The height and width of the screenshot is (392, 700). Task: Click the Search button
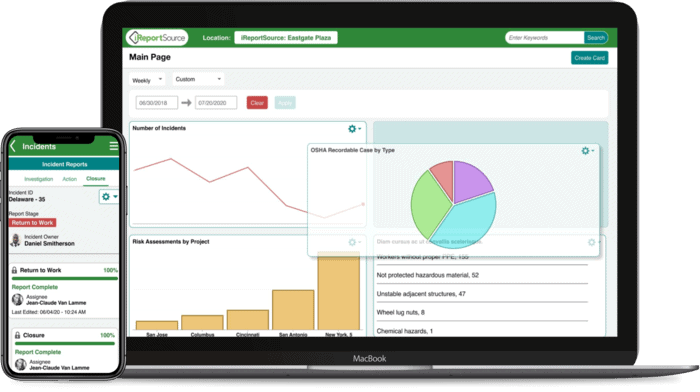tap(596, 38)
